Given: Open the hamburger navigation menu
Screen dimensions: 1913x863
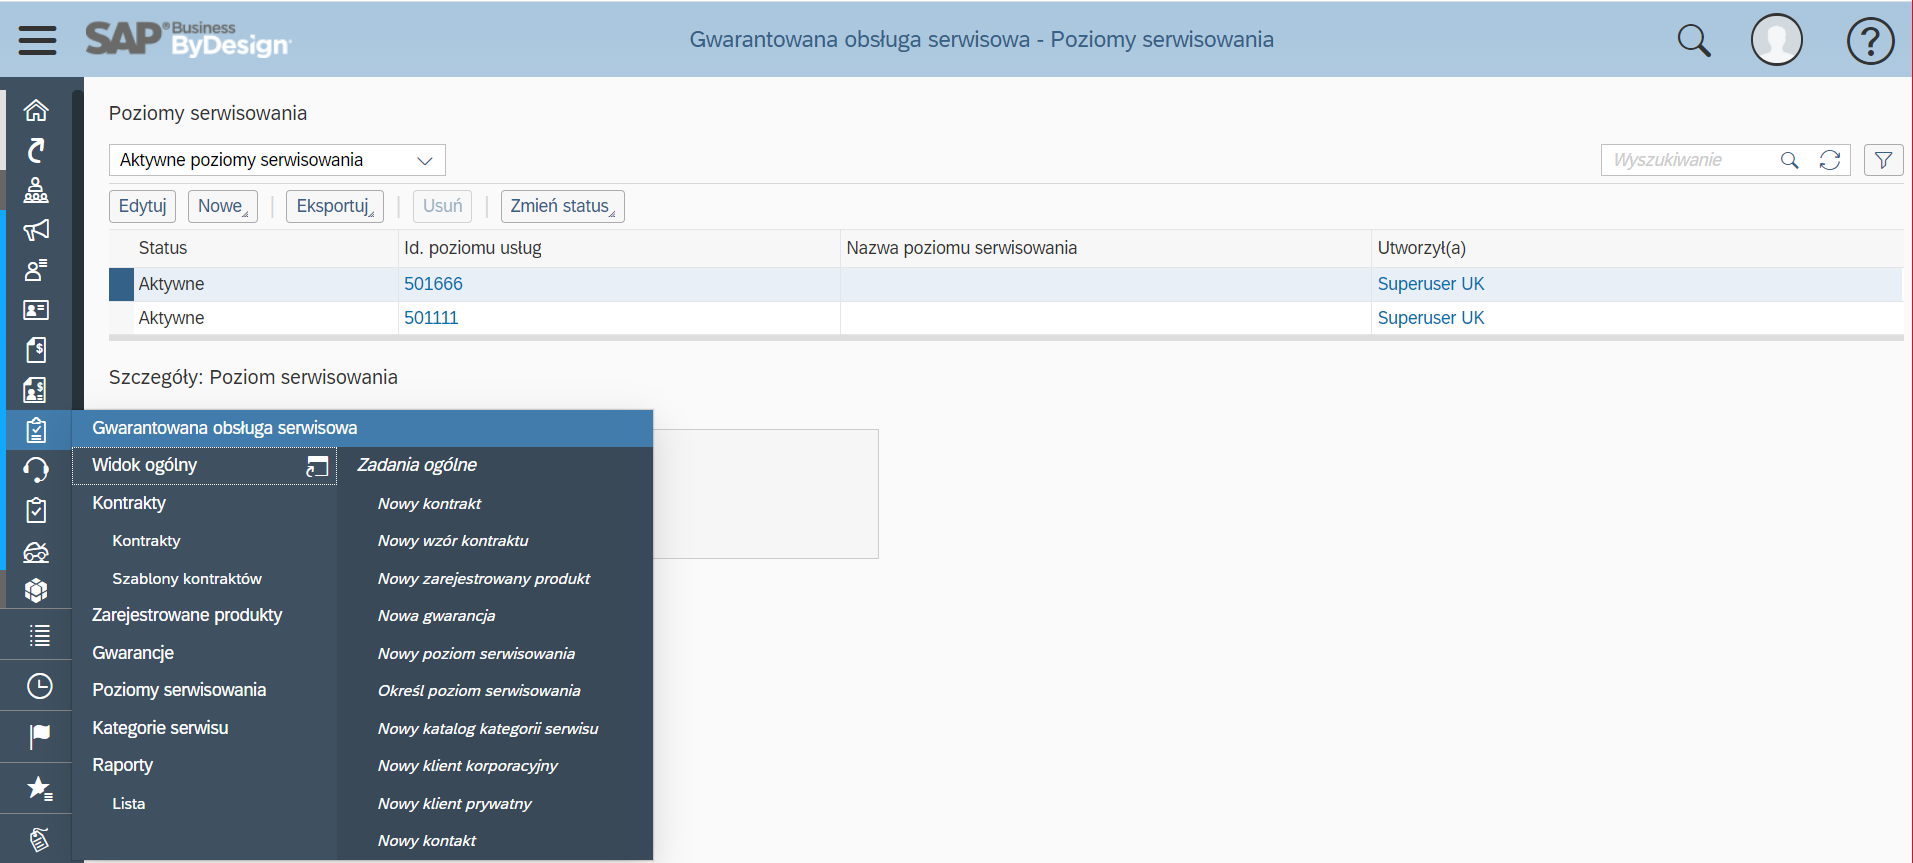Looking at the screenshot, I should point(37,40).
